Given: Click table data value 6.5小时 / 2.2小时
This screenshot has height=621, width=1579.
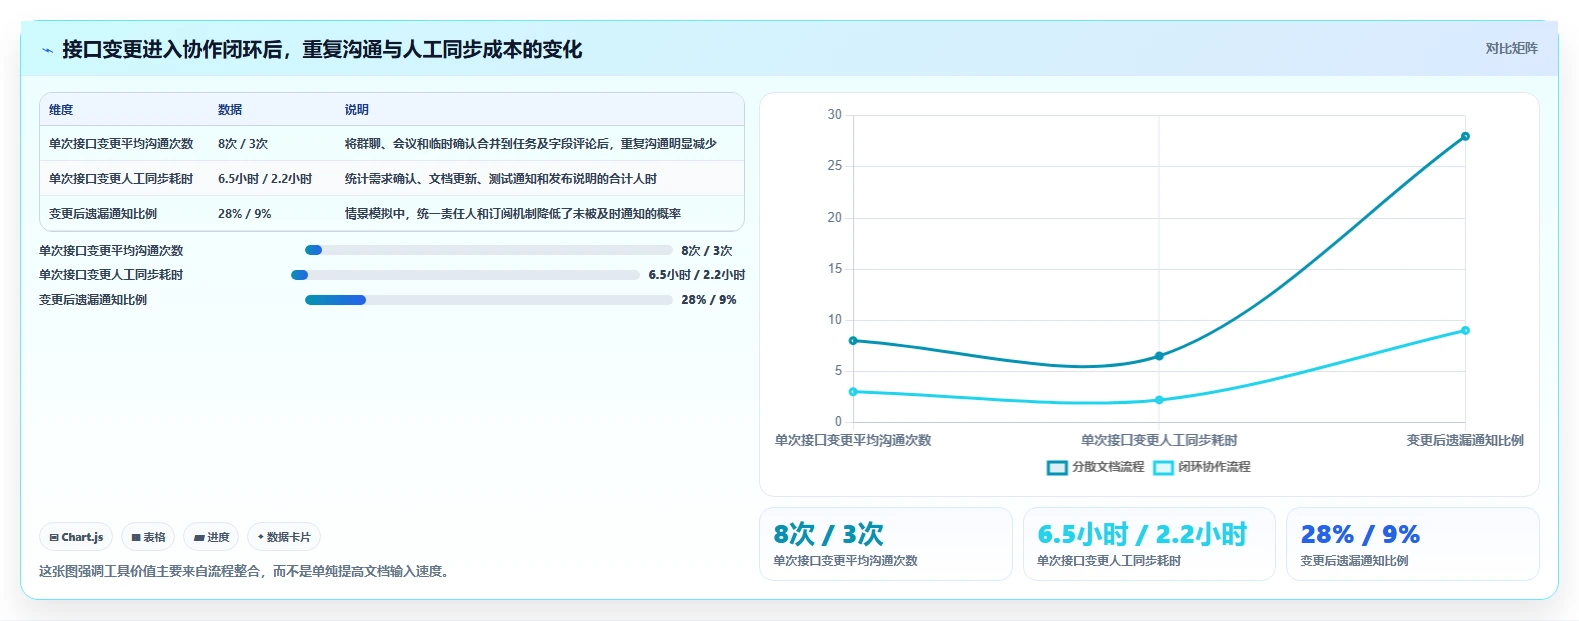Looking at the screenshot, I should click(x=265, y=179).
